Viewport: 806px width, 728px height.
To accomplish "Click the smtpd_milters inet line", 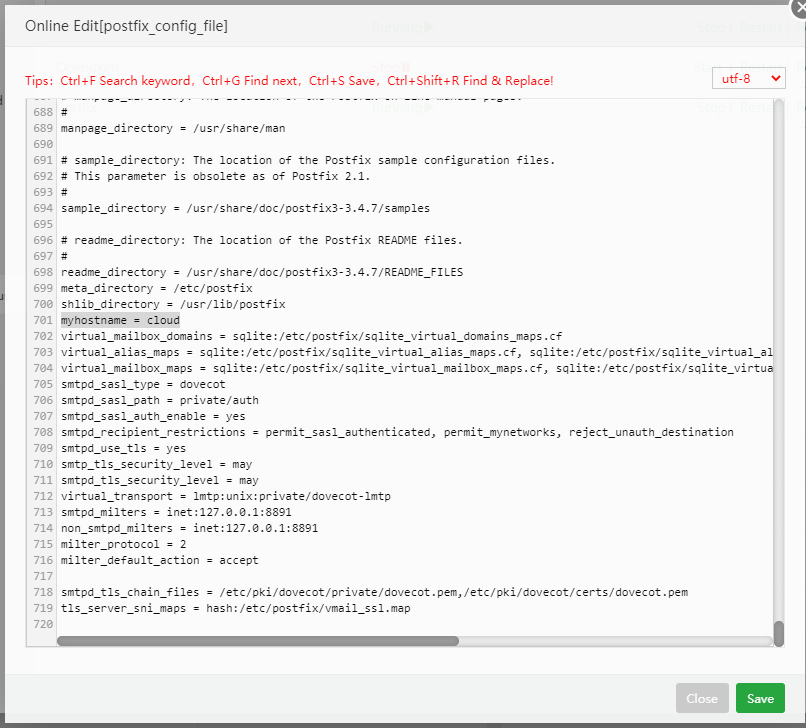I will coord(176,512).
